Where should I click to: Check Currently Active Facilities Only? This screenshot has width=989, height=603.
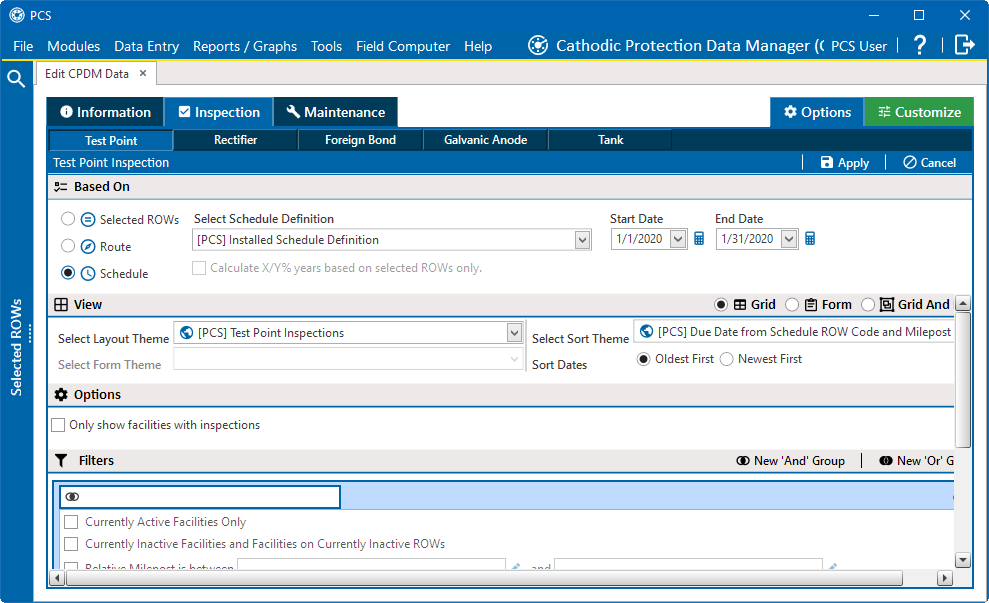tap(71, 522)
